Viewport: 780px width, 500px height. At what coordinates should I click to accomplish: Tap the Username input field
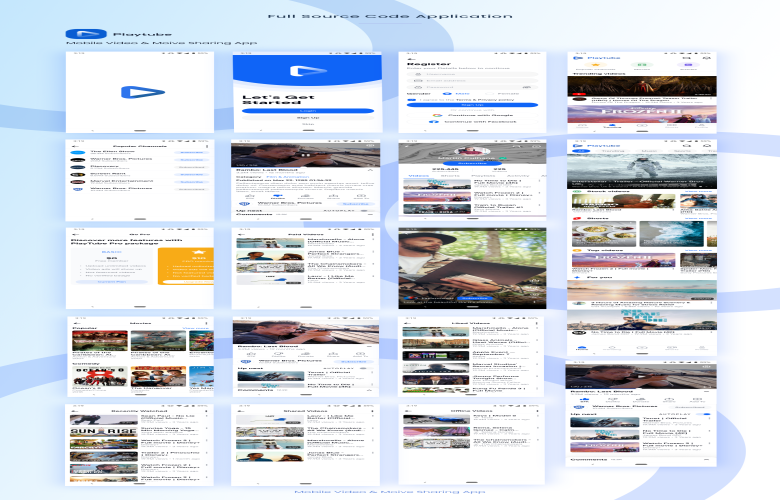click(x=473, y=74)
